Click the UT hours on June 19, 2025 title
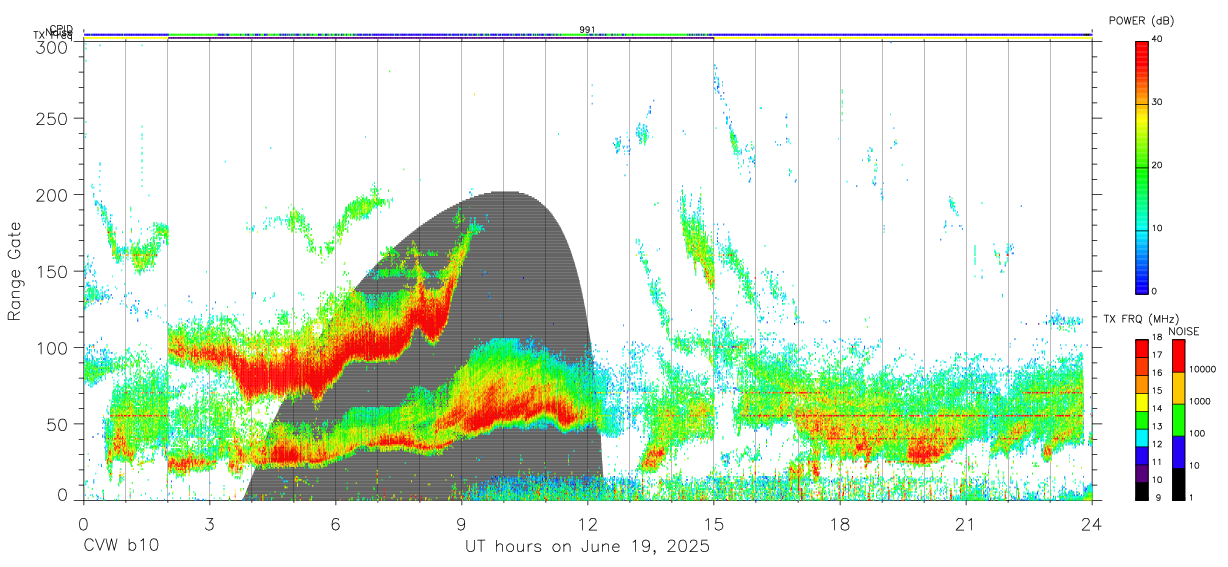The image size is (1228, 567). (x=587, y=547)
